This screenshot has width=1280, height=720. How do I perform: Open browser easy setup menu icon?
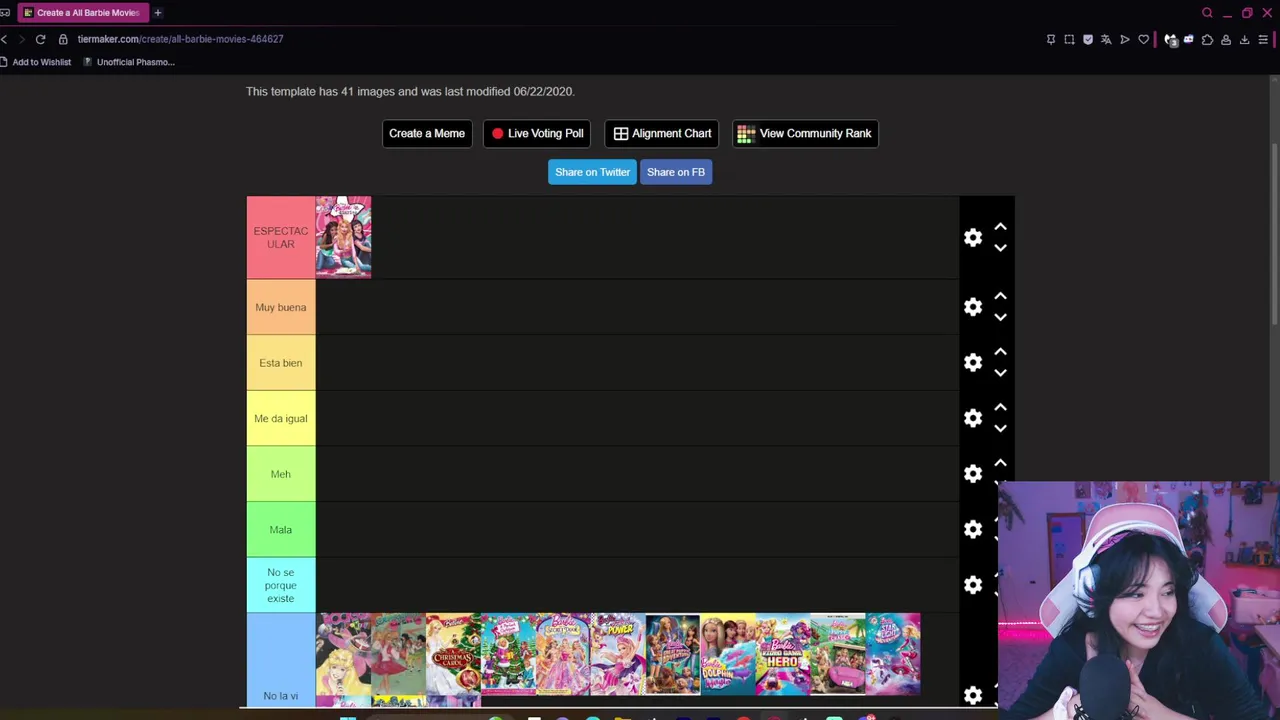pos(1264,39)
